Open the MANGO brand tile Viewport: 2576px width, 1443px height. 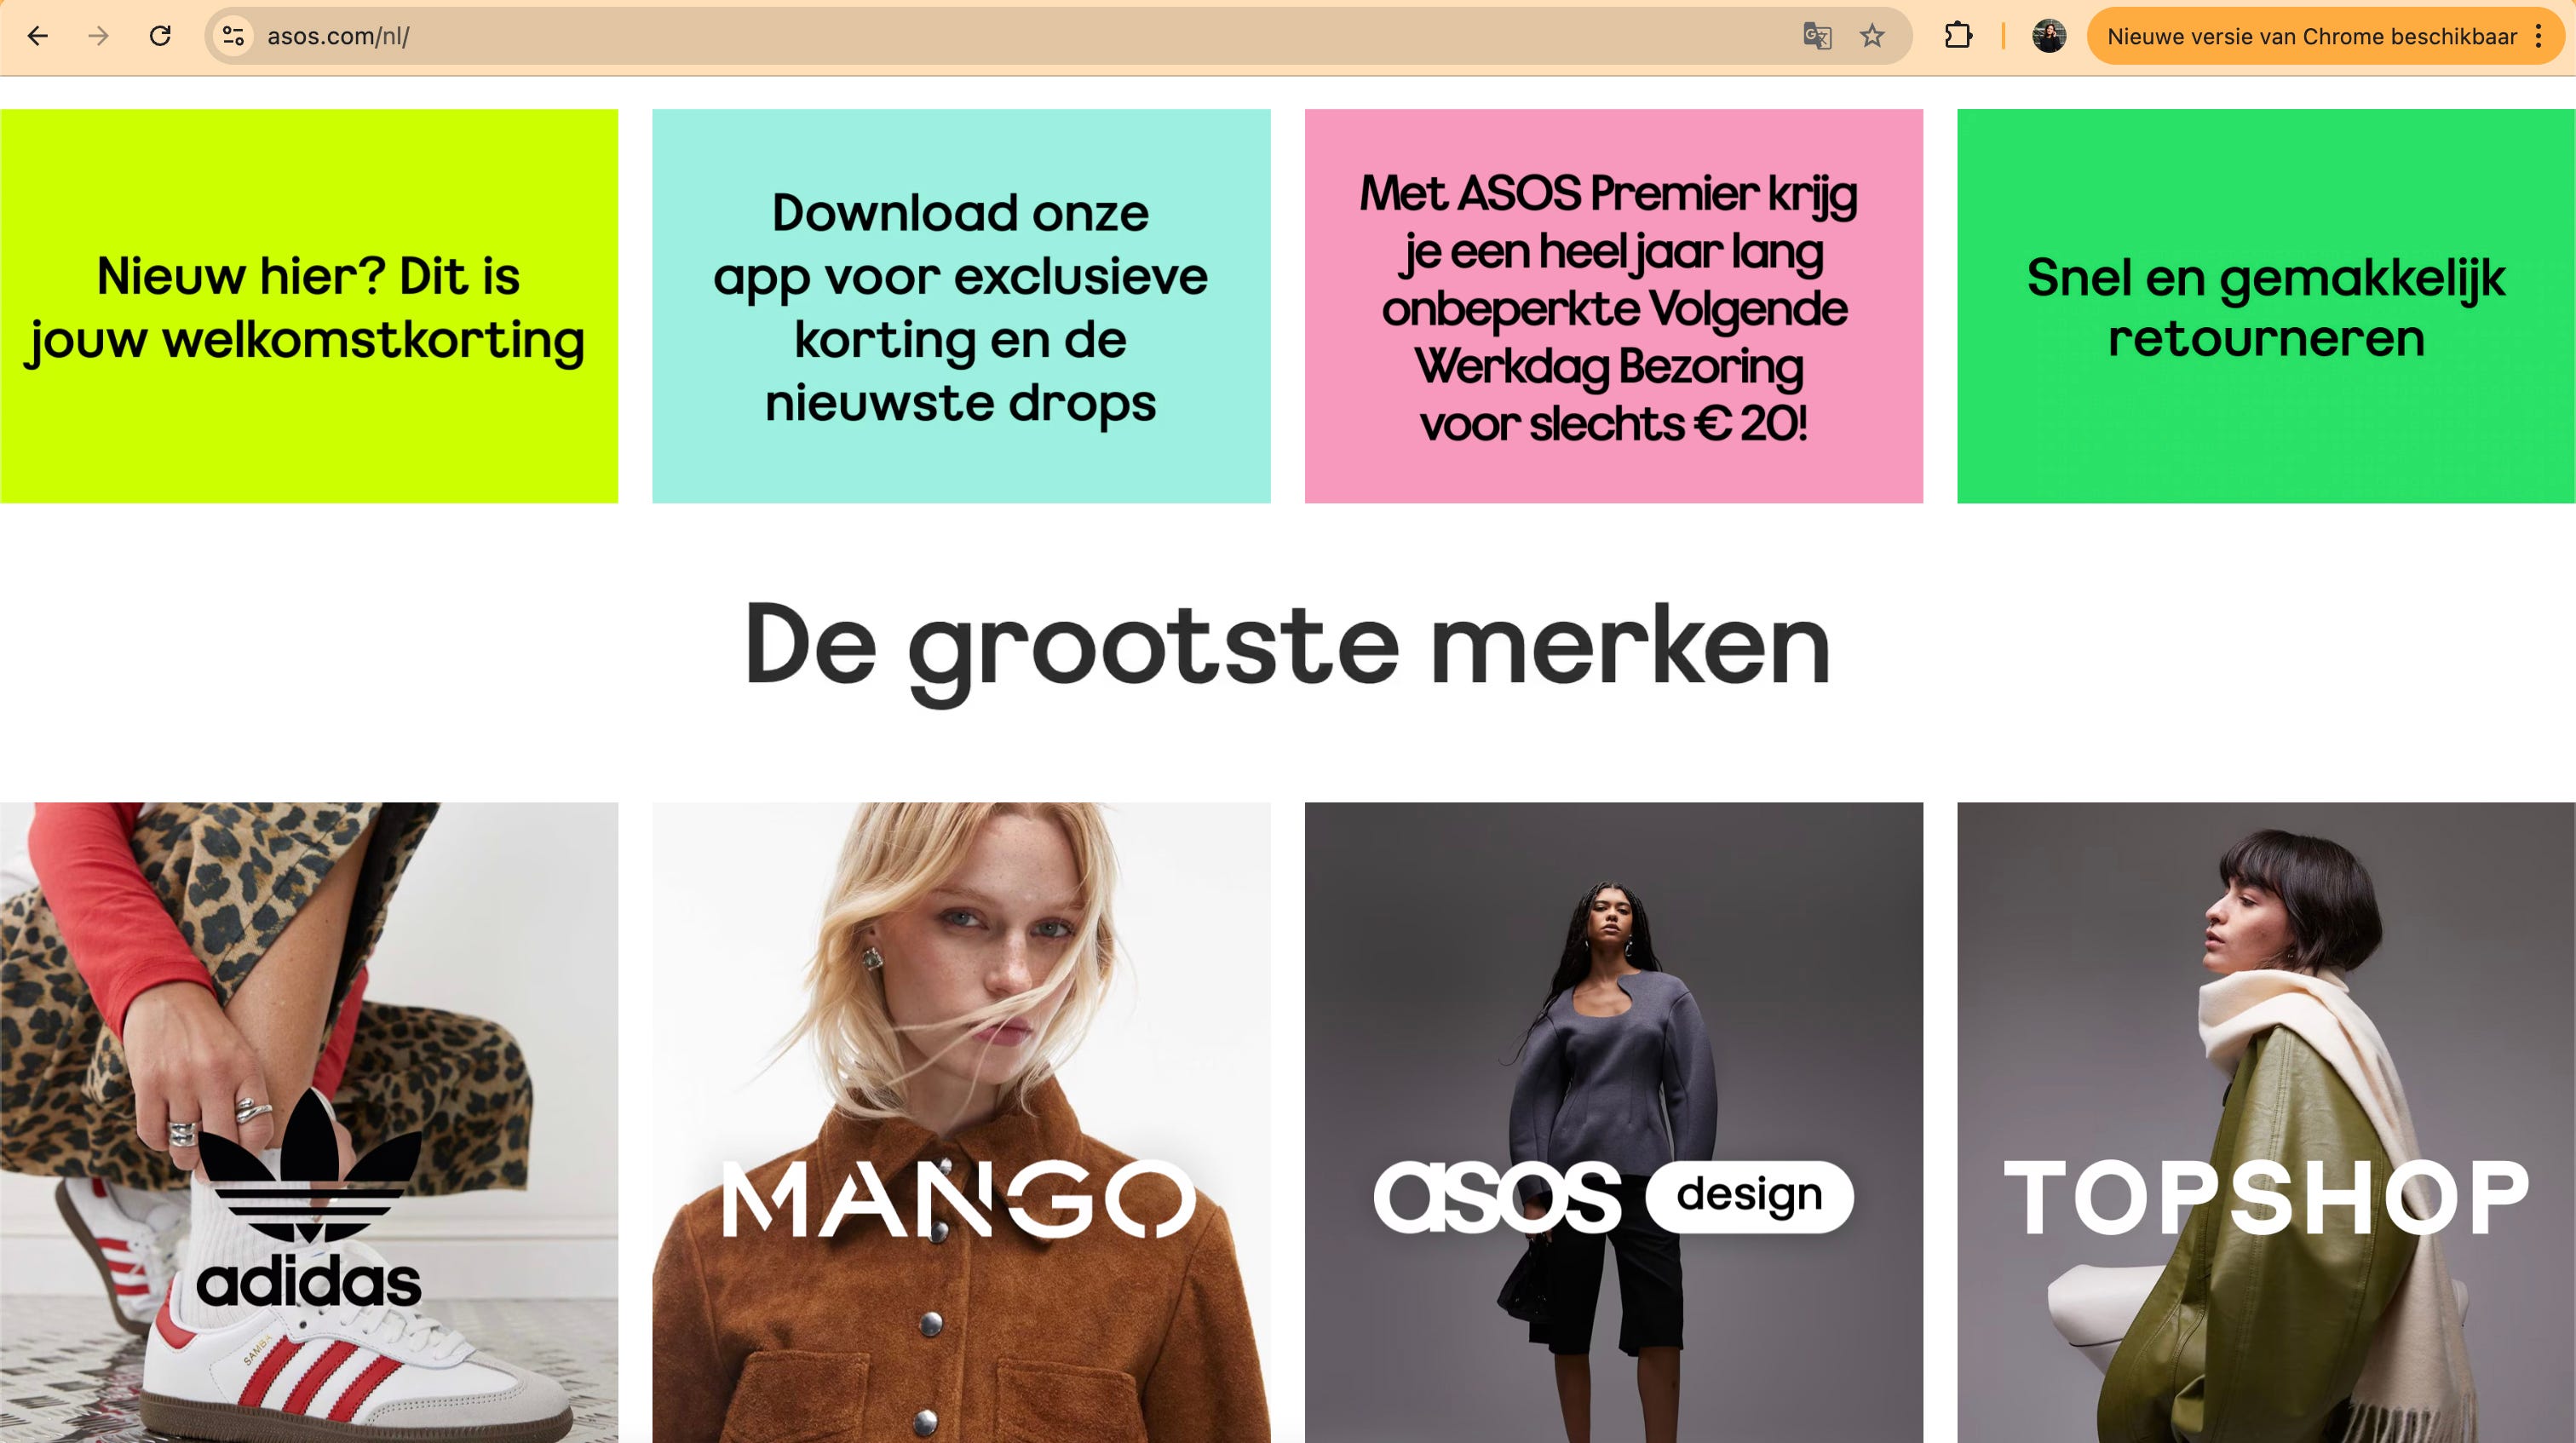click(961, 1122)
